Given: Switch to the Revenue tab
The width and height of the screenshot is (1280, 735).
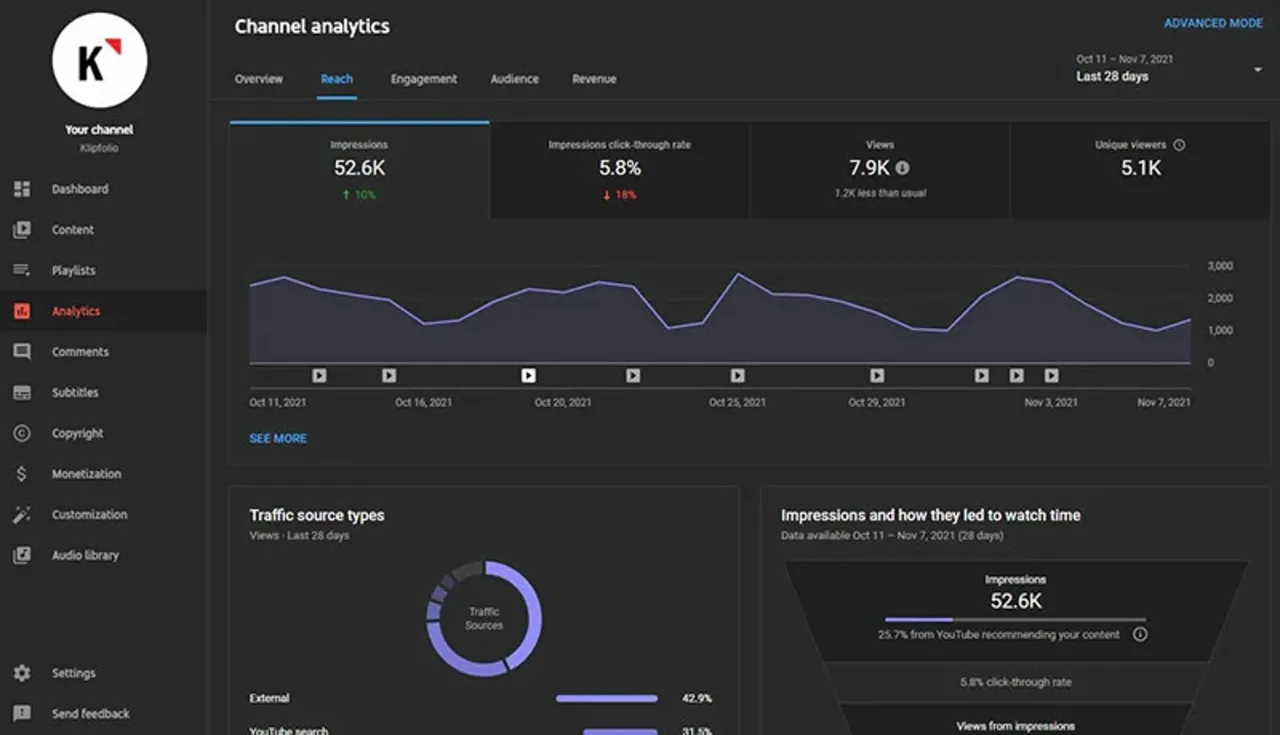Looking at the screenshot, I should 594,78.
